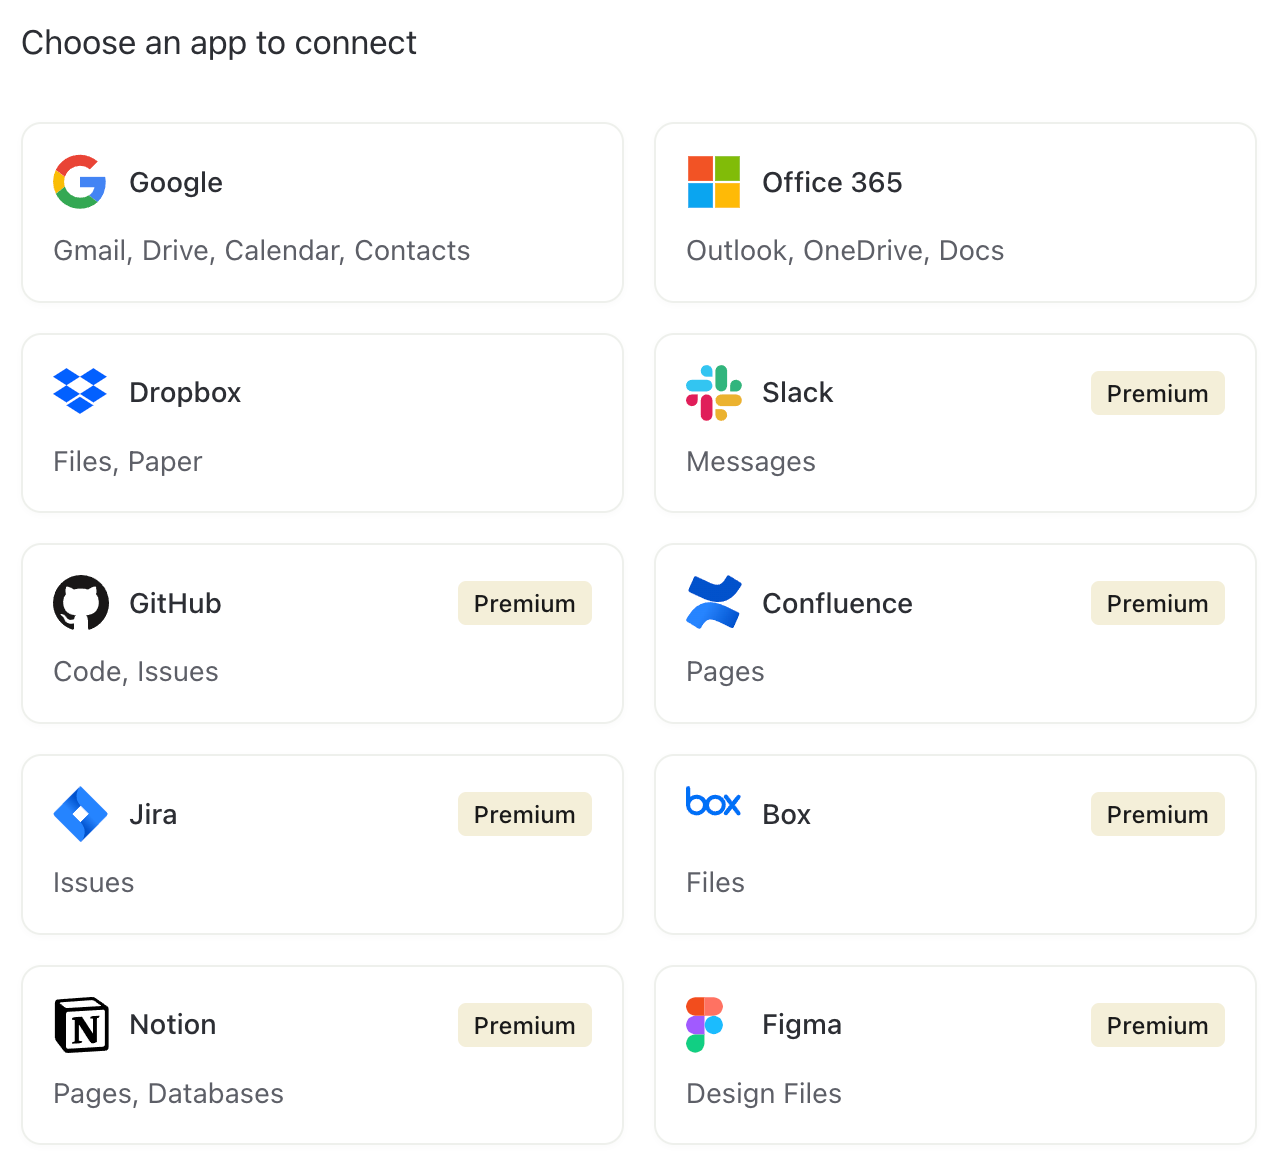Screen dimensions: 1278x1164
Task: Connect the Office 365 app card
Action: (x=955, y=212)
